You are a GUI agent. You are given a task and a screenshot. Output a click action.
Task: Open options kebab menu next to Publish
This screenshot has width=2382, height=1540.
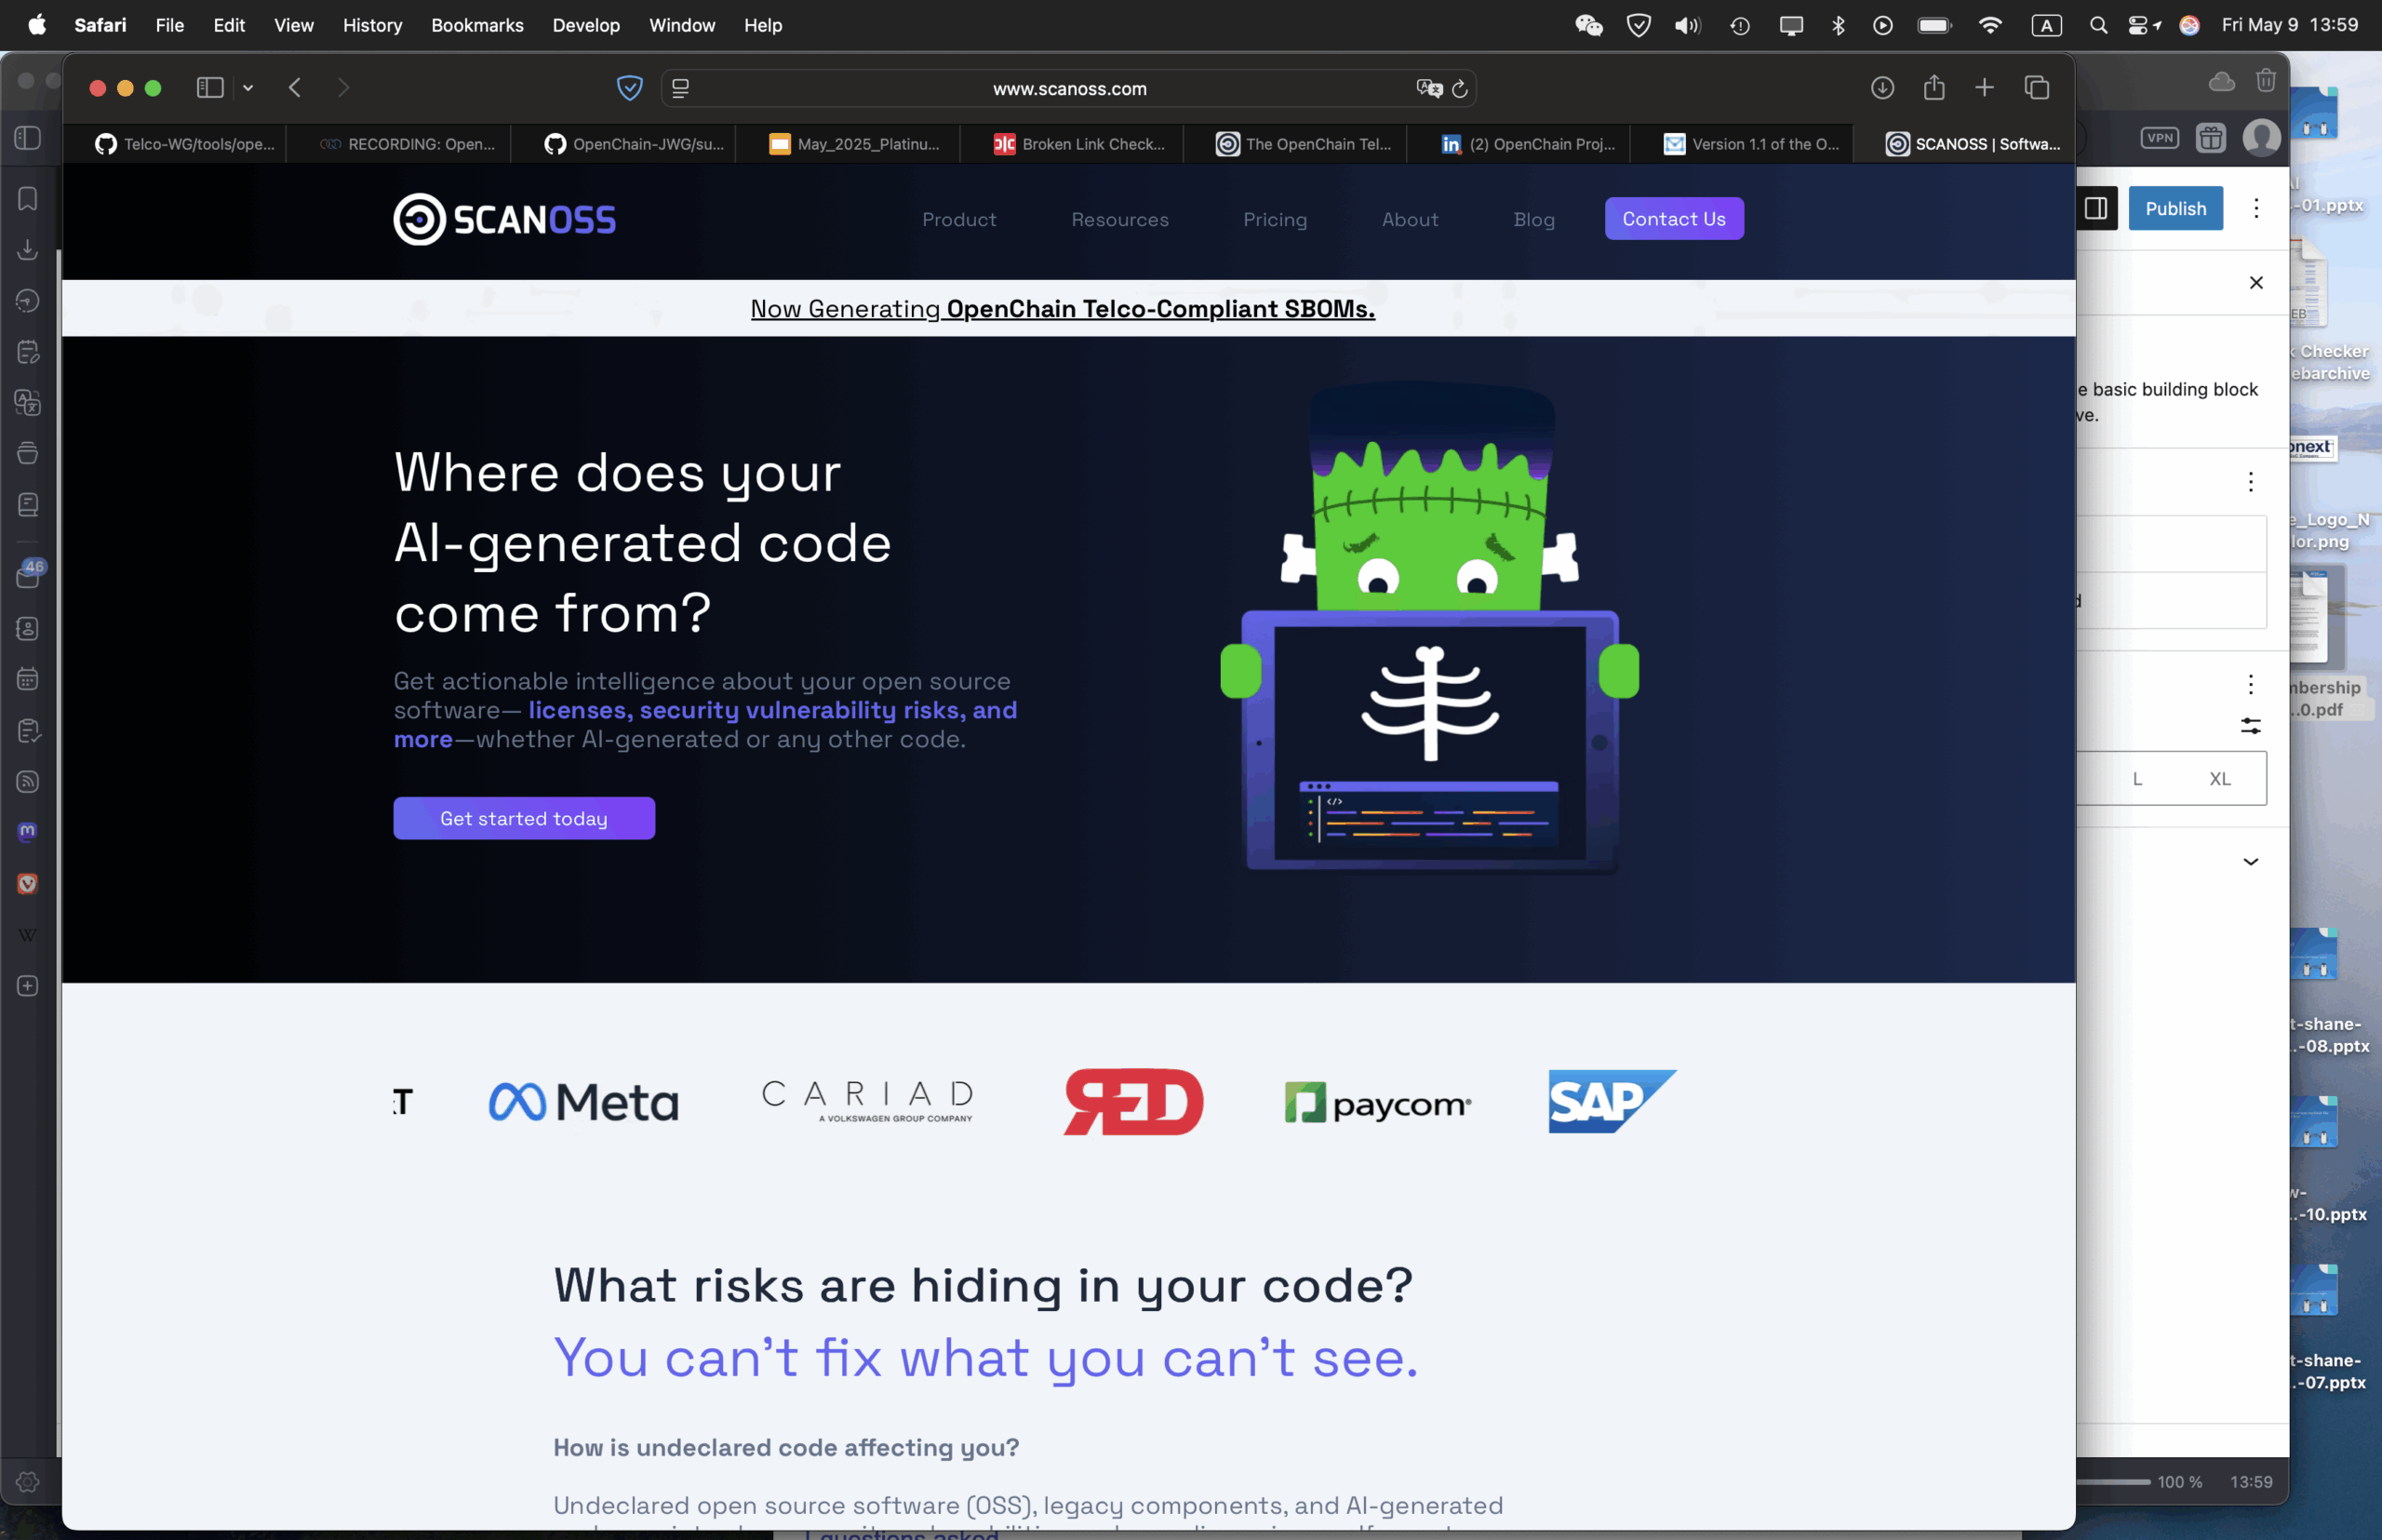[2255, 208]
